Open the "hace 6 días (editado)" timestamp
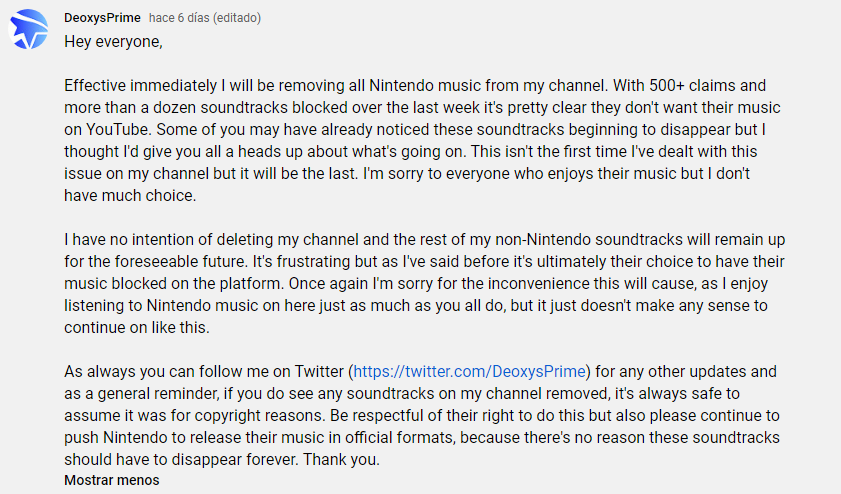Viewport: 841px width, 494px height. pos(205,18)
